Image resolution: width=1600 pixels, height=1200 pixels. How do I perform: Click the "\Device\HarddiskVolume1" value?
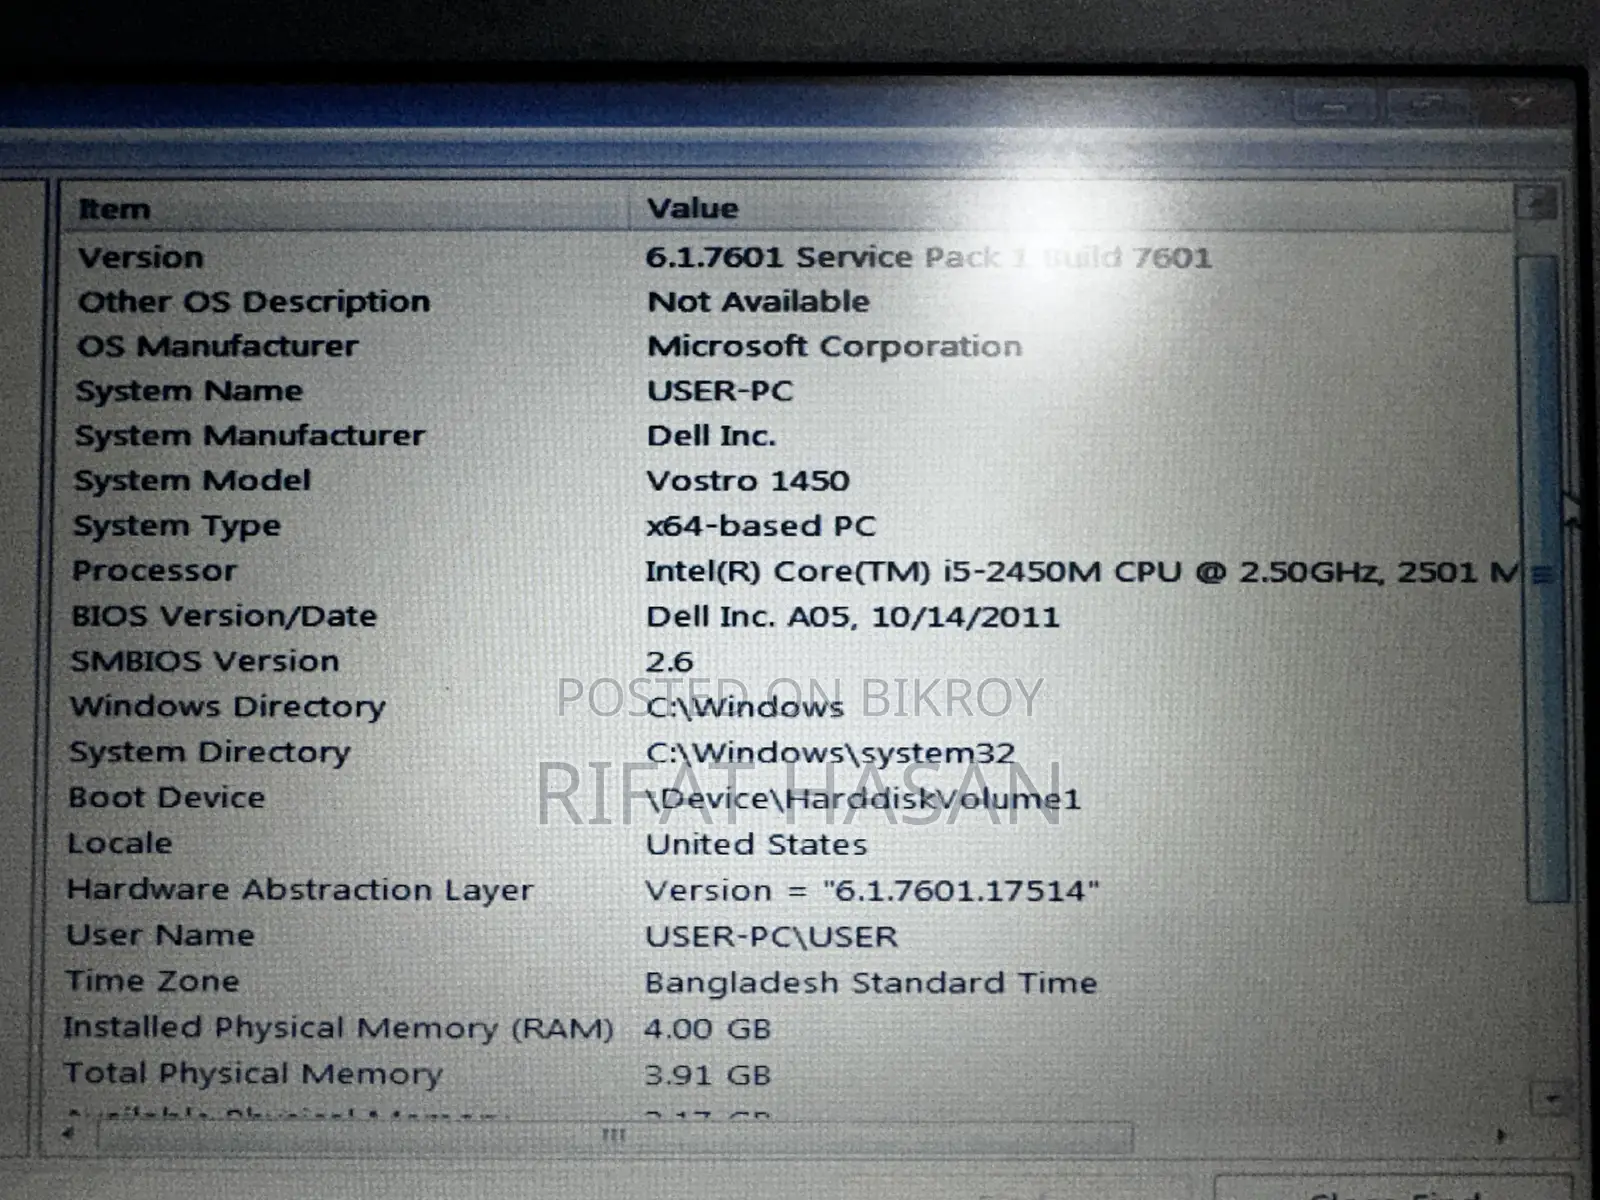(x=863, y=799)
